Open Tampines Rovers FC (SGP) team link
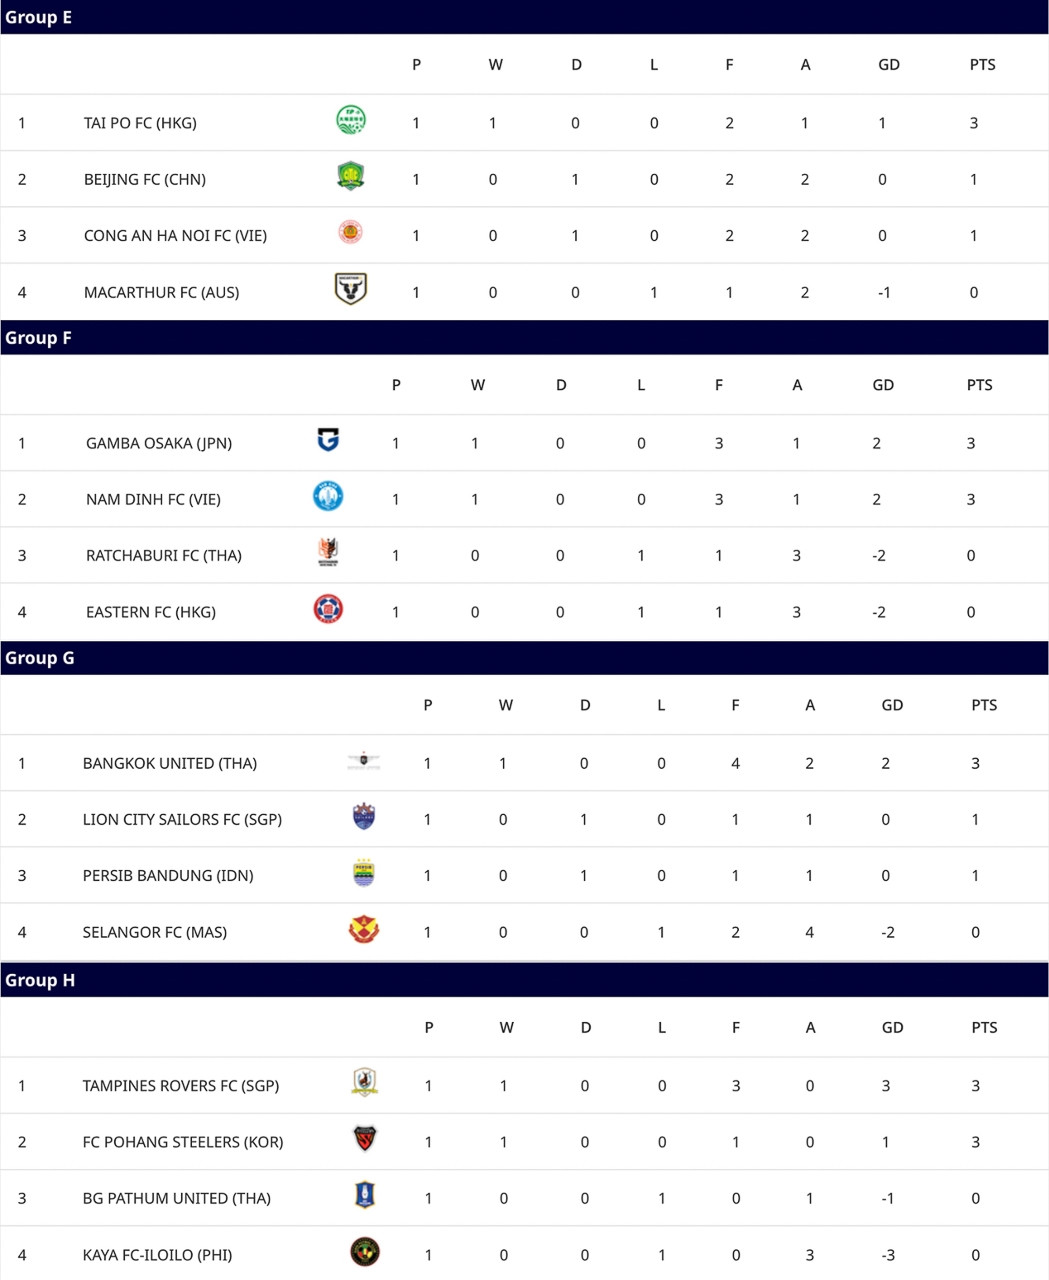1049x1280 pixels. coord(181,1086)
